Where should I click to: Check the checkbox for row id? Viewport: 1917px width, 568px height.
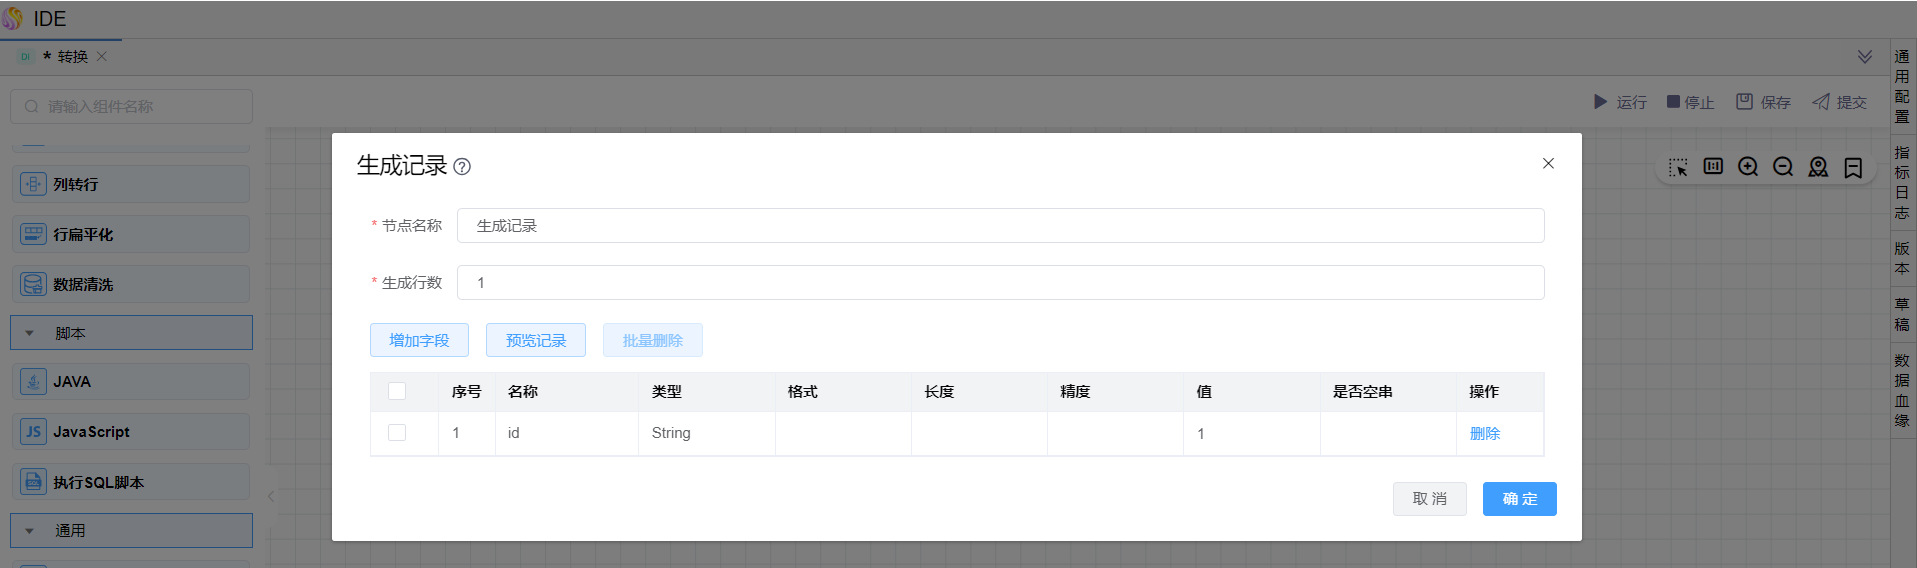[x=397, y=433]
